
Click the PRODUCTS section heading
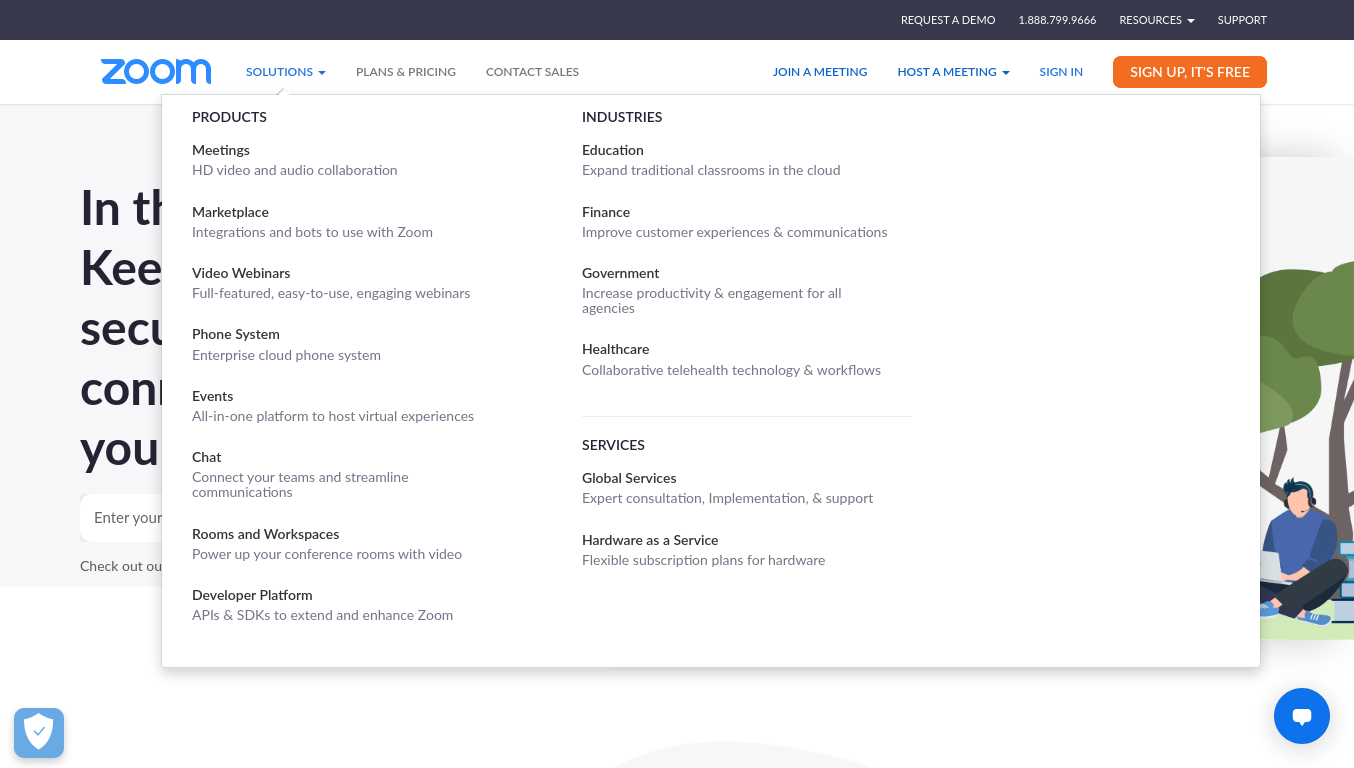coord(229,117)
